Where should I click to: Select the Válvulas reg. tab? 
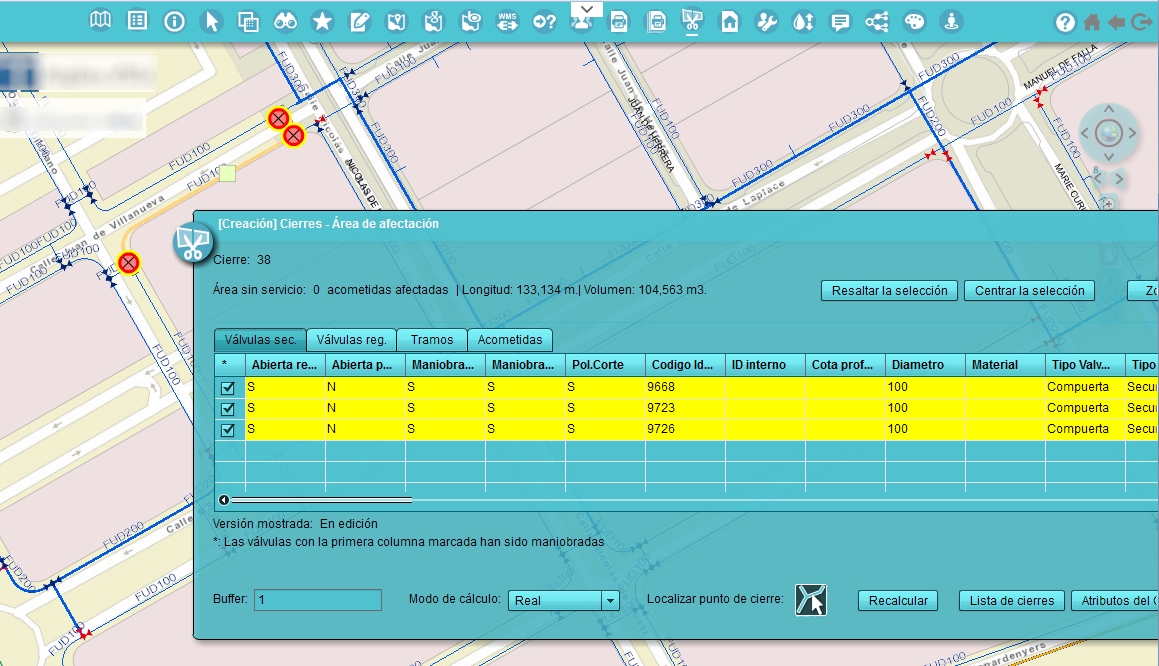351,340
